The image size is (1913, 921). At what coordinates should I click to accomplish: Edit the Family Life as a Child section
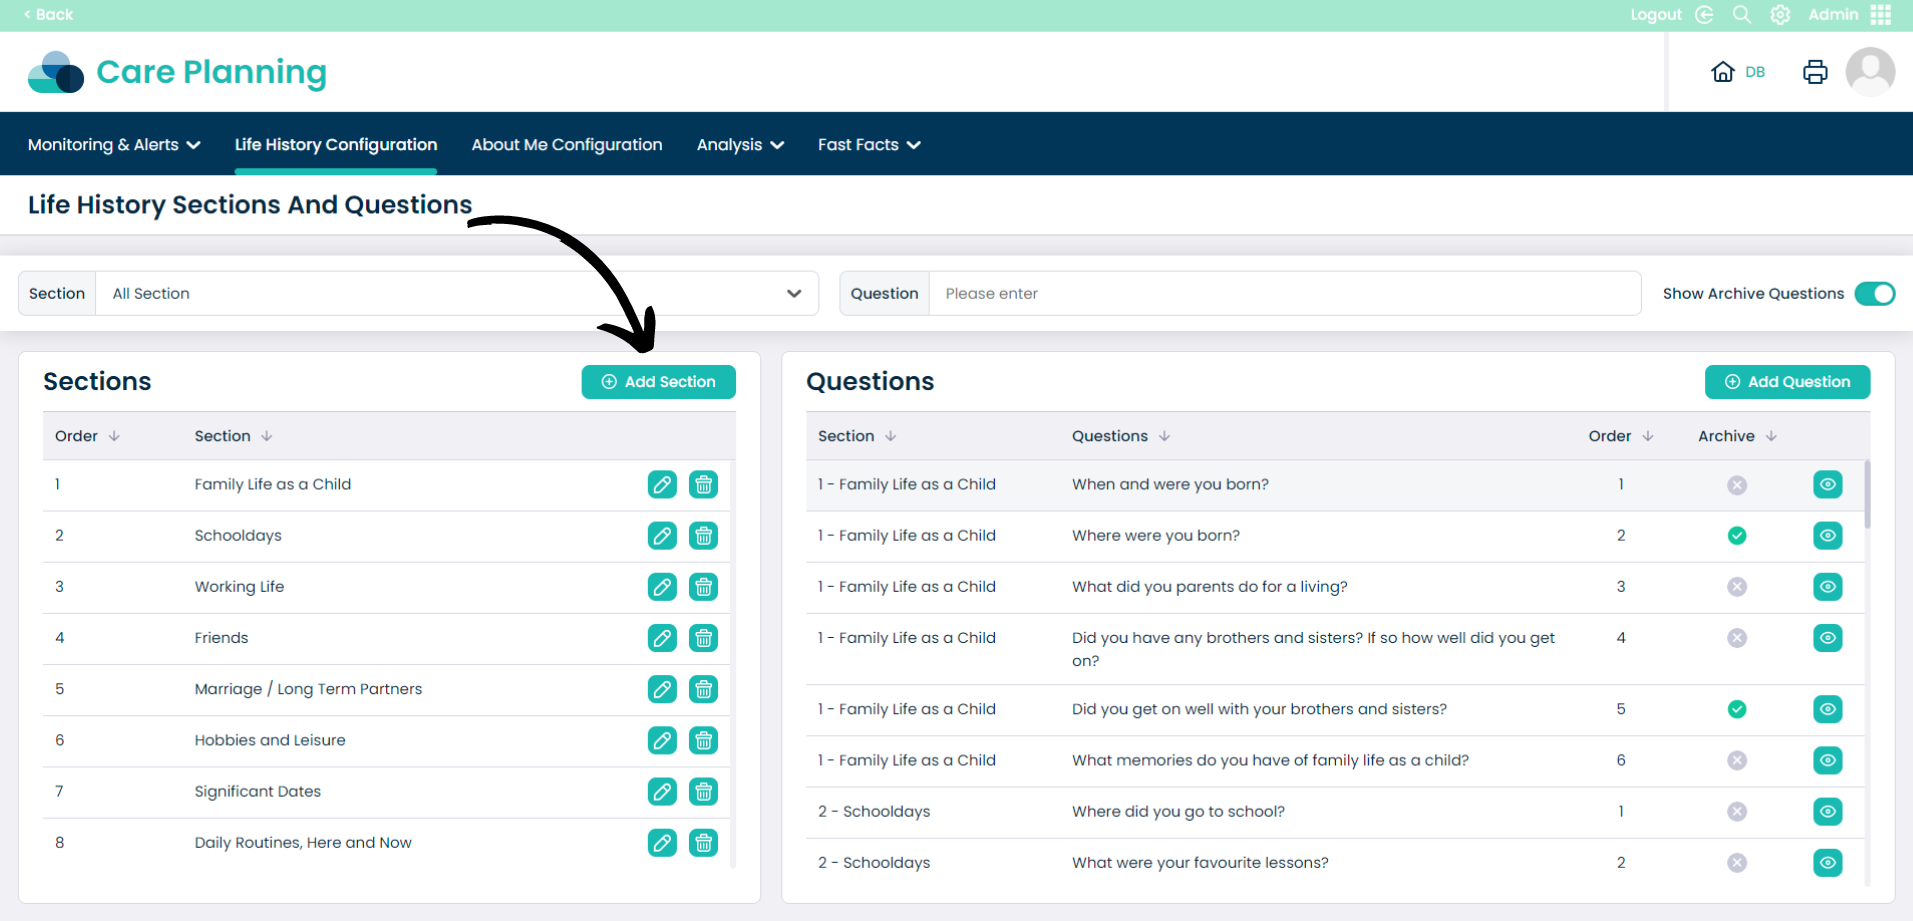tap(662, 485)
